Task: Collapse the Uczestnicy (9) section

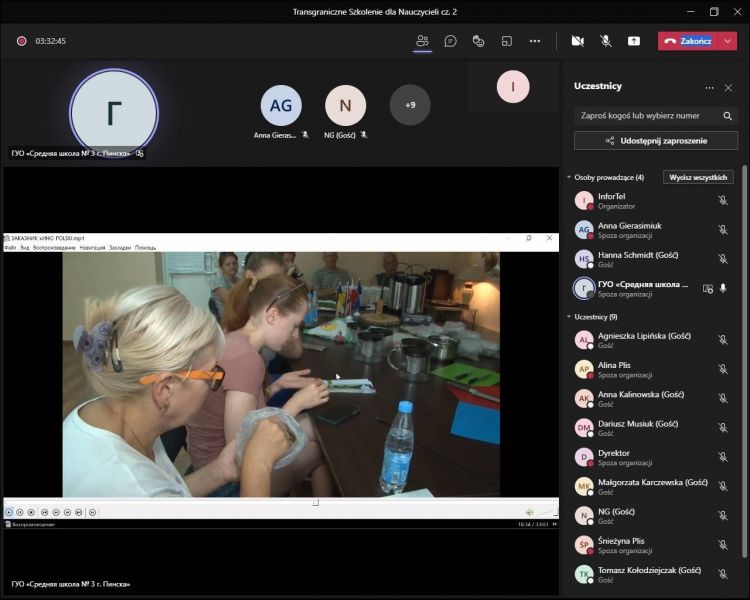Action: click(569, 317)
